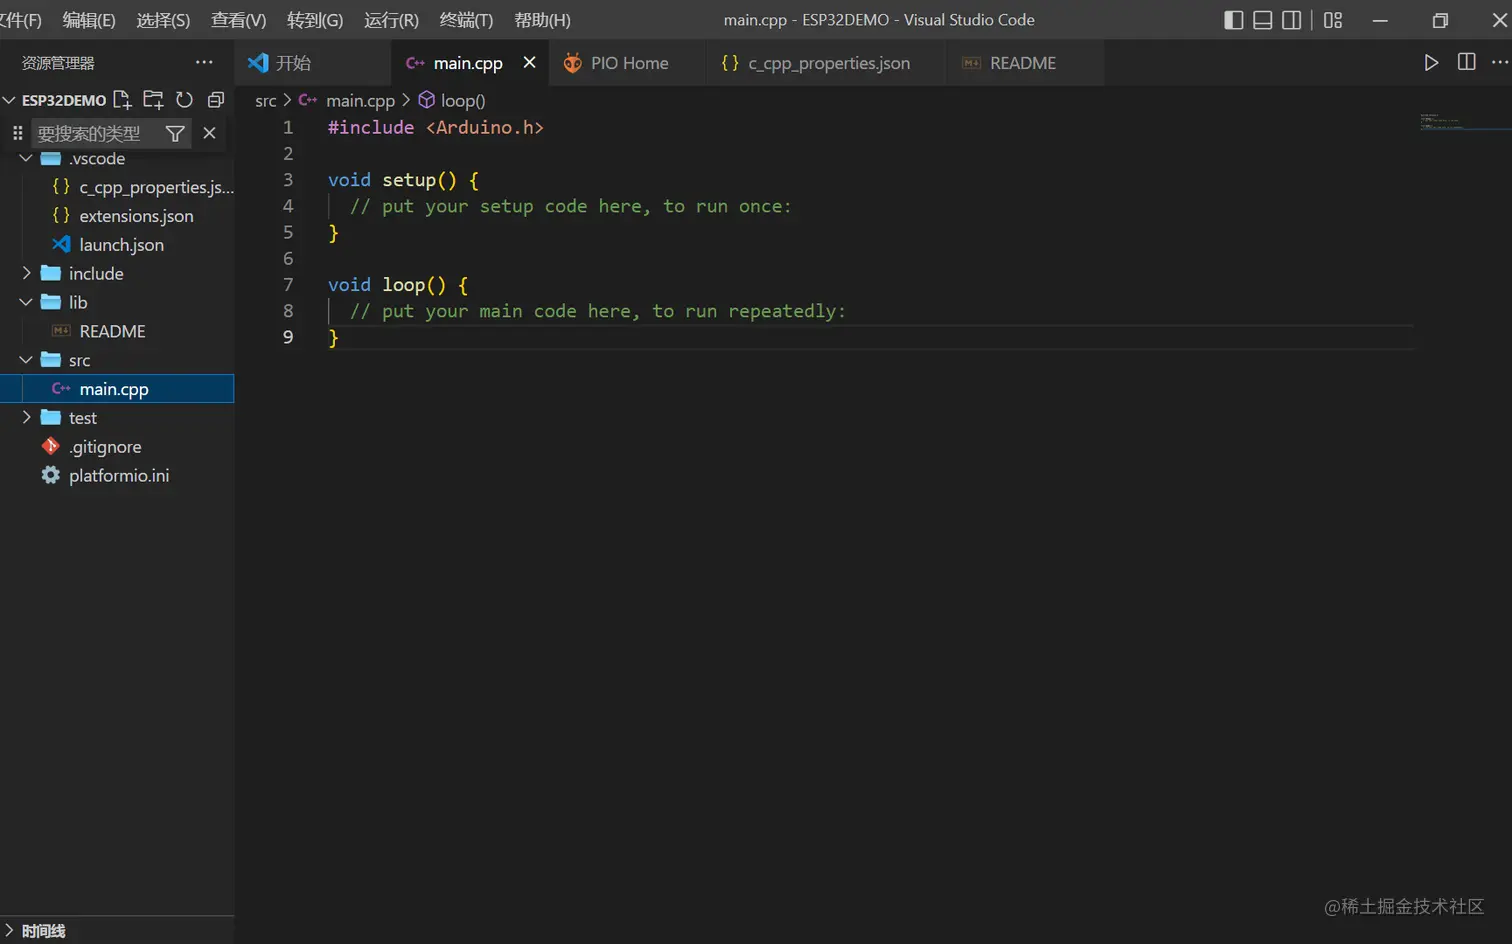Click the loop() breadcrumb symbol
1512x944 pixels.
463,100
